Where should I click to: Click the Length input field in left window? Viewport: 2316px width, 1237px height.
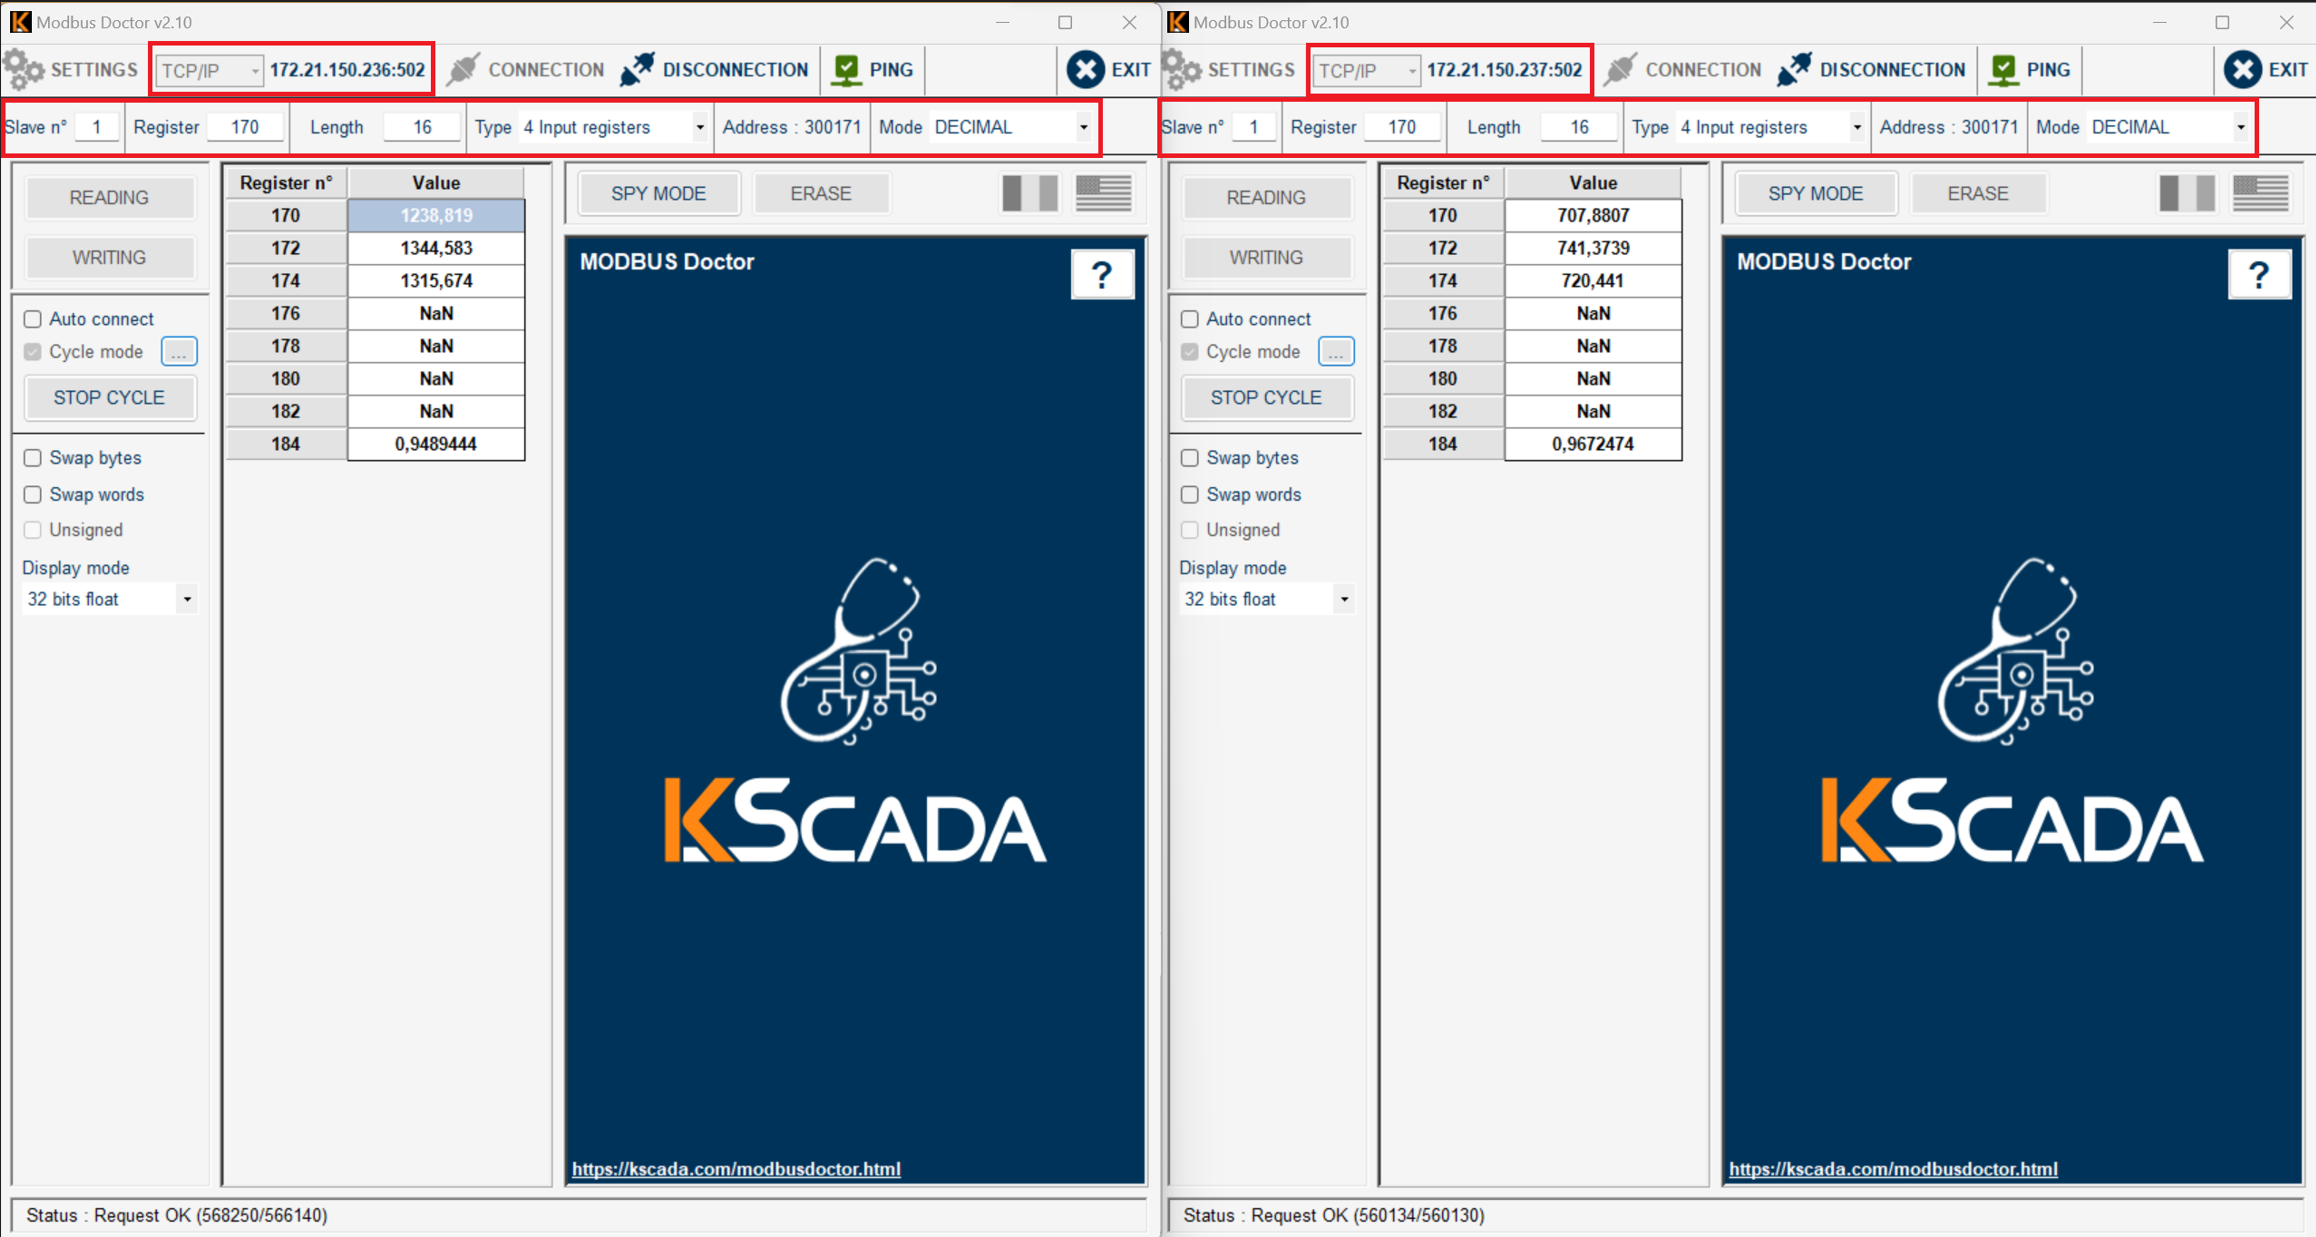[x=423, y=128]
